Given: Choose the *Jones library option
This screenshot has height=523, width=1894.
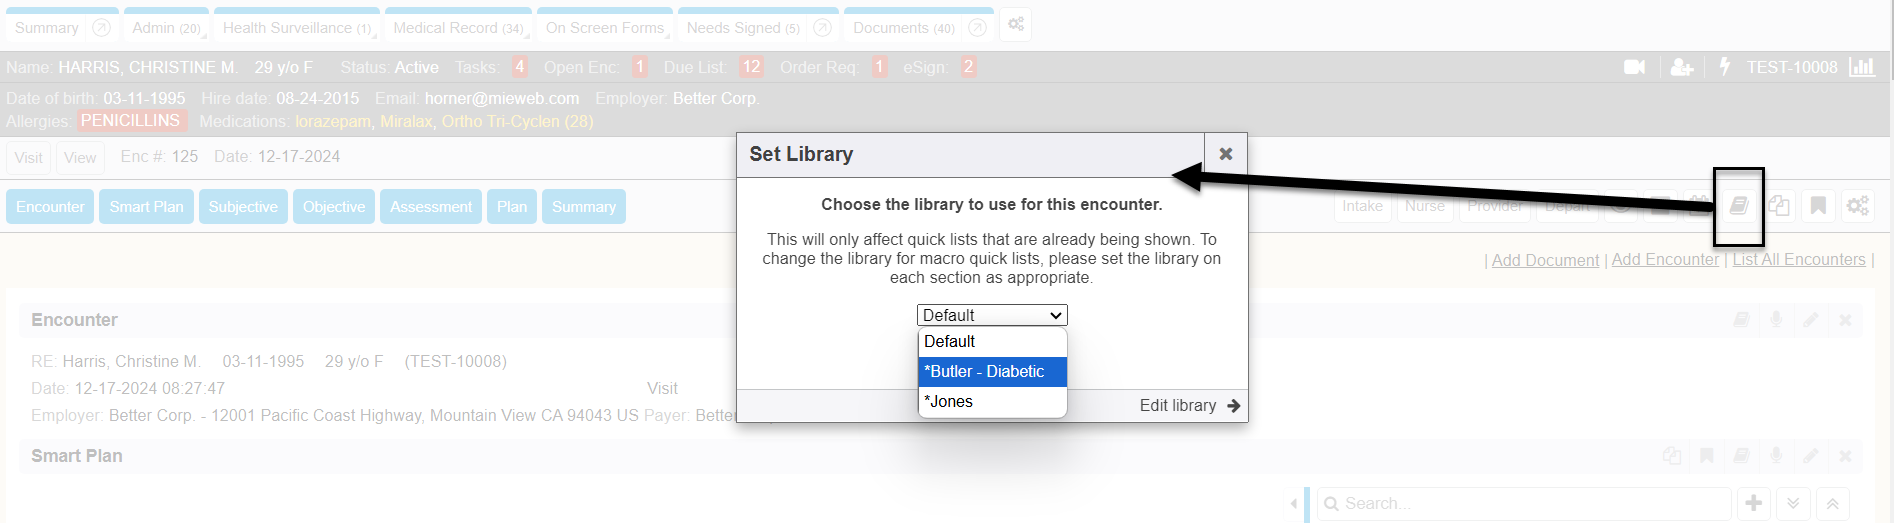Looking at the screenshot, I should tap(992, 401).
